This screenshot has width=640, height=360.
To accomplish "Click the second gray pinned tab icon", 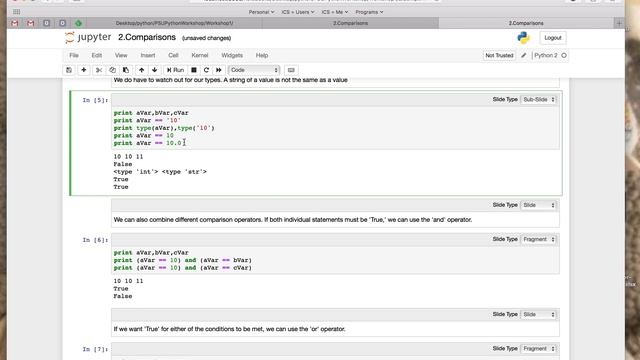I will (62, 23).
